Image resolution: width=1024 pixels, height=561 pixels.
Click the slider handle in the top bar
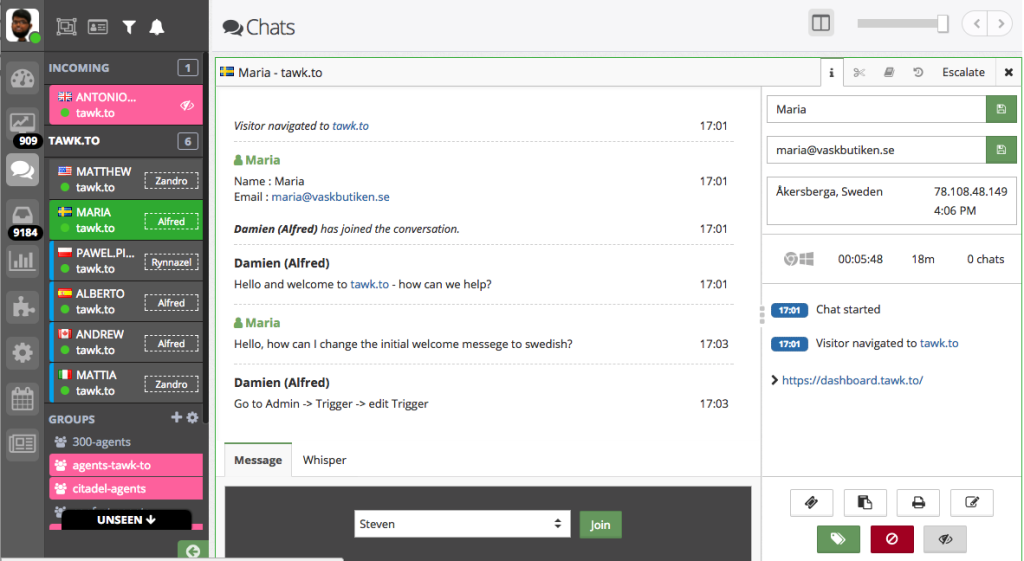942,24
